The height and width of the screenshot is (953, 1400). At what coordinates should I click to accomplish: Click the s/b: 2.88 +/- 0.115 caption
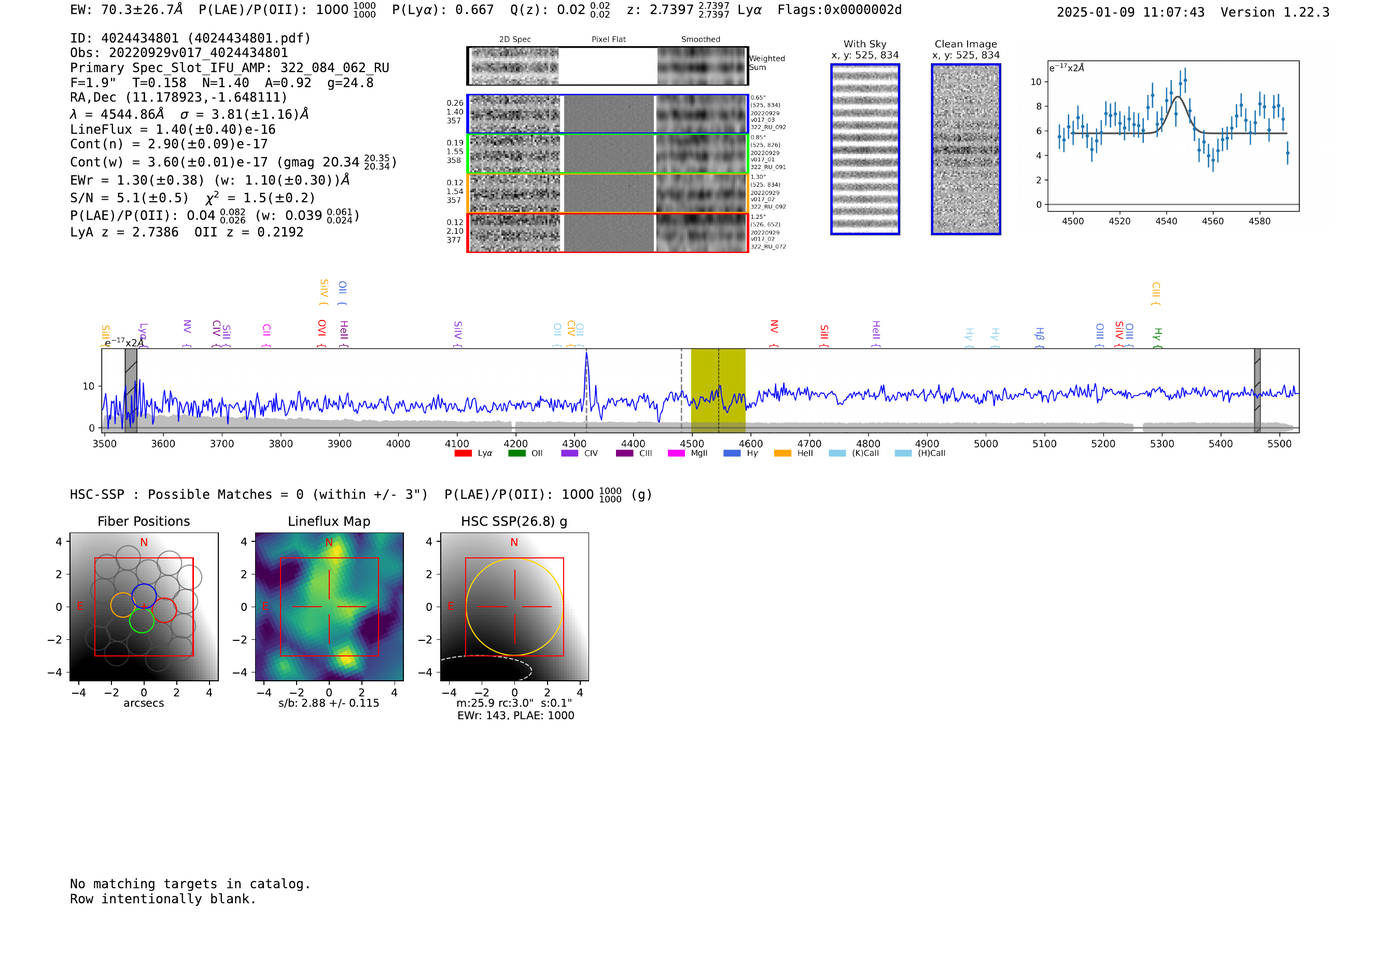tap(329, 703)
